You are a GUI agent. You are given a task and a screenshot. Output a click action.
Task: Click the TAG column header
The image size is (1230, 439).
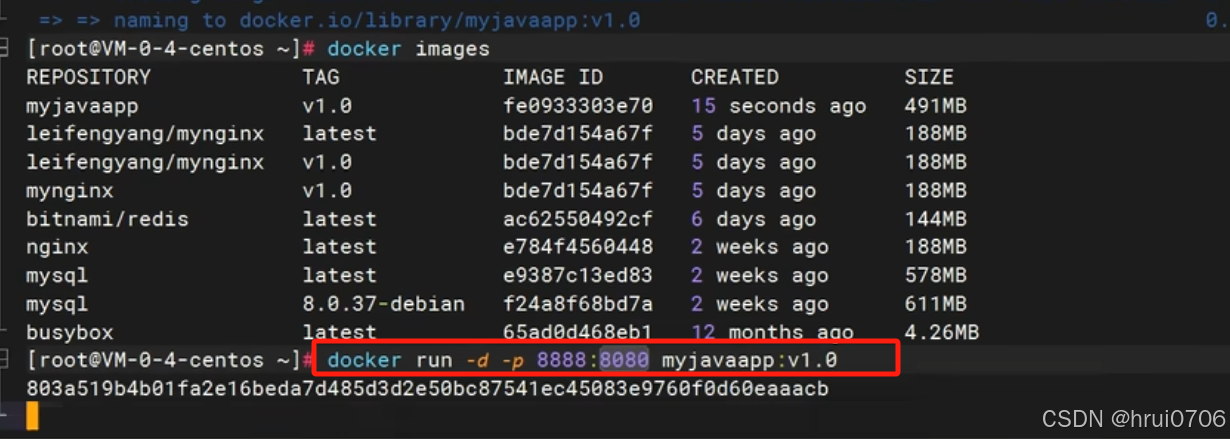point(321,77)
